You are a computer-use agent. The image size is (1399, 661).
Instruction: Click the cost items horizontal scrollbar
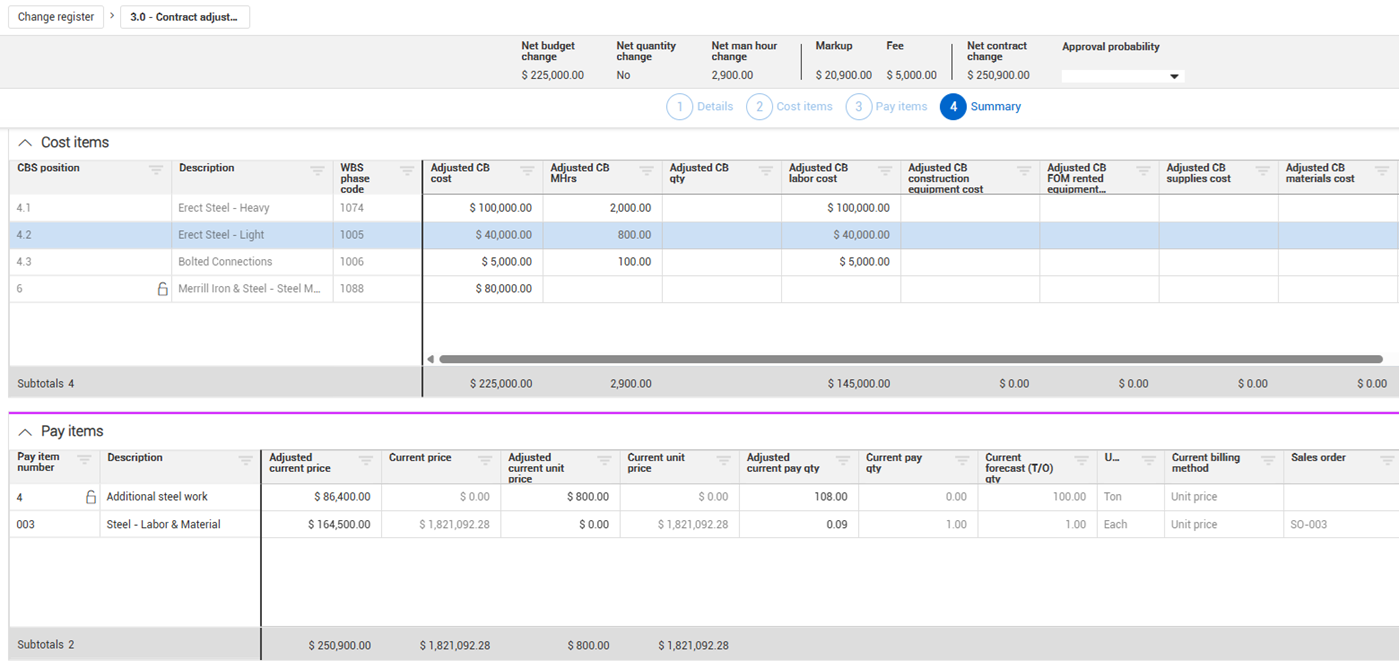[x=910, y=359]
